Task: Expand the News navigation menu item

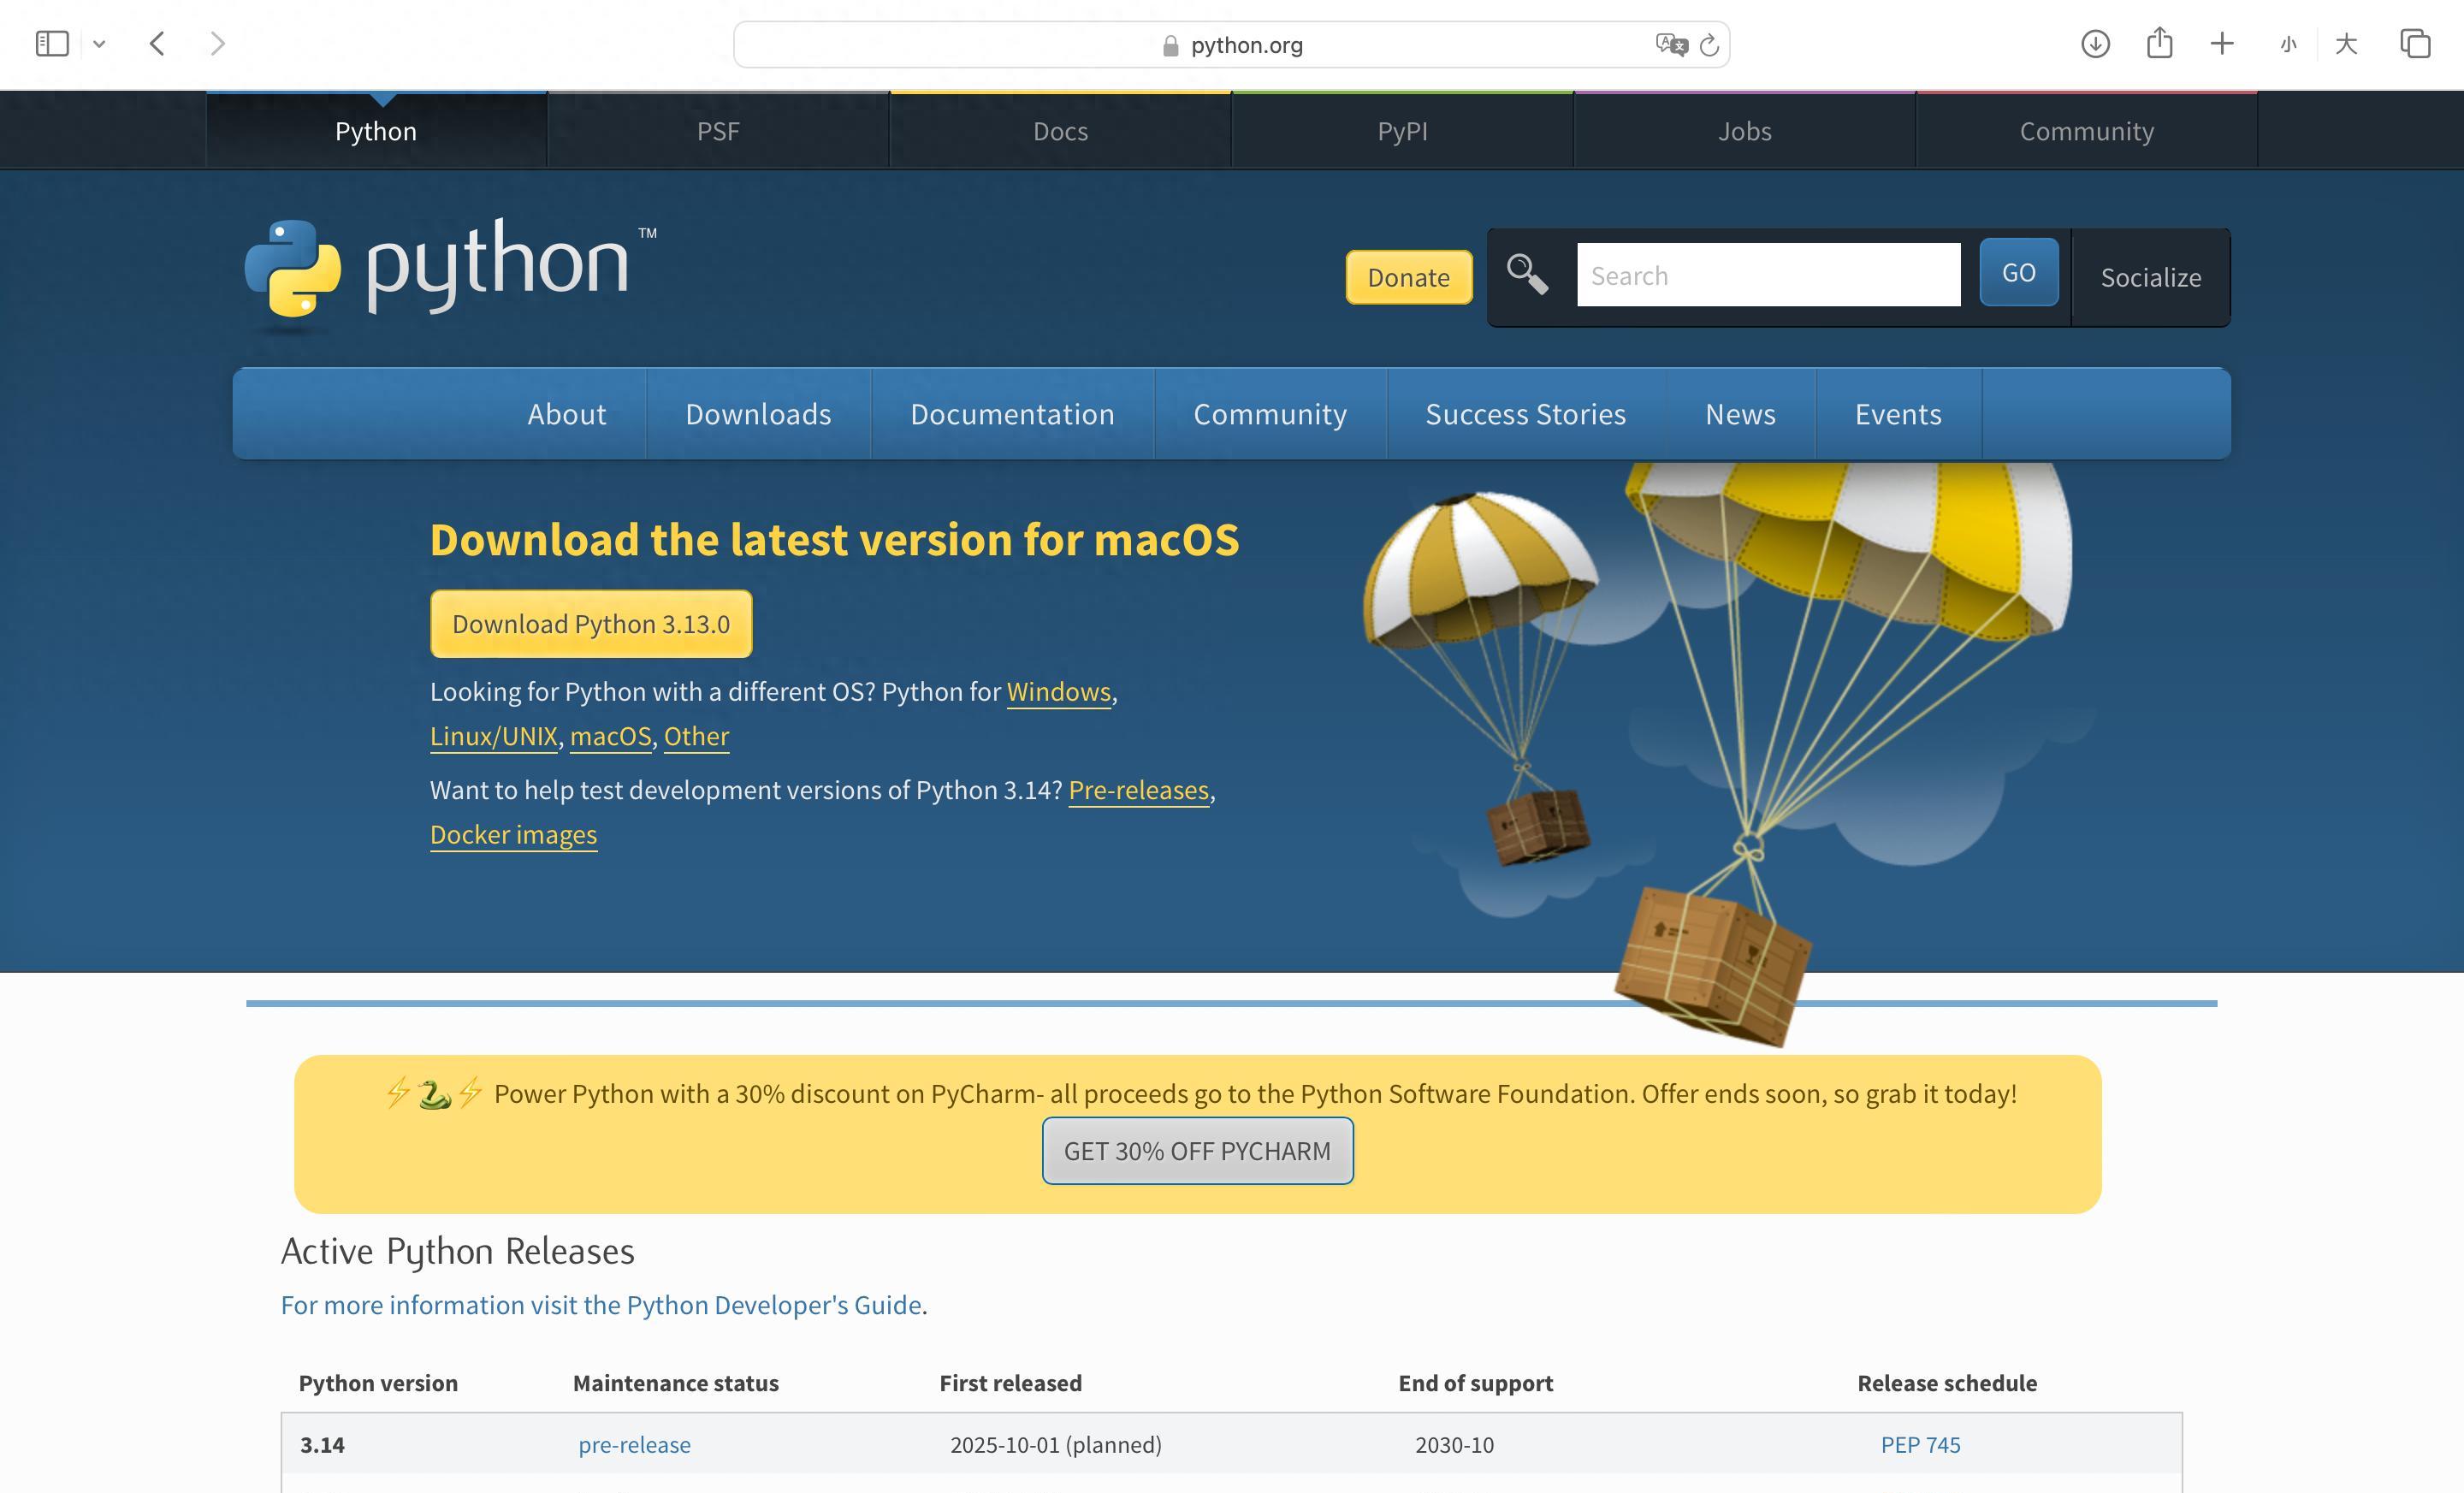Action: [1741, 414]
